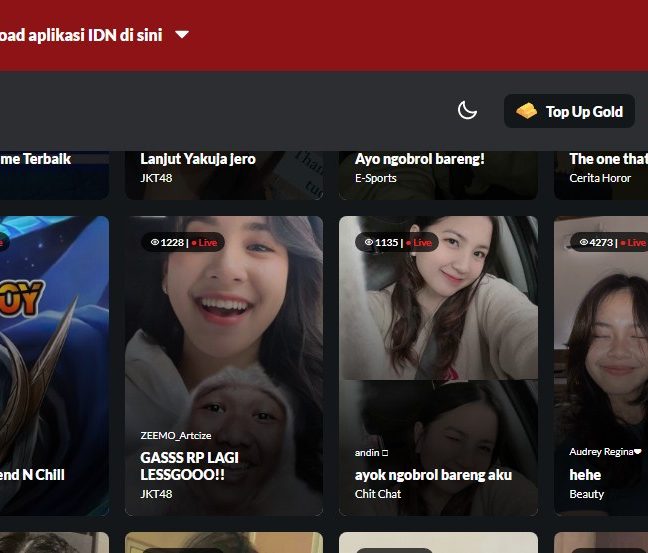Click the Live badge on ZEEMO_Artcize stream
The image size is (648, 553).
tap(206, 243)
